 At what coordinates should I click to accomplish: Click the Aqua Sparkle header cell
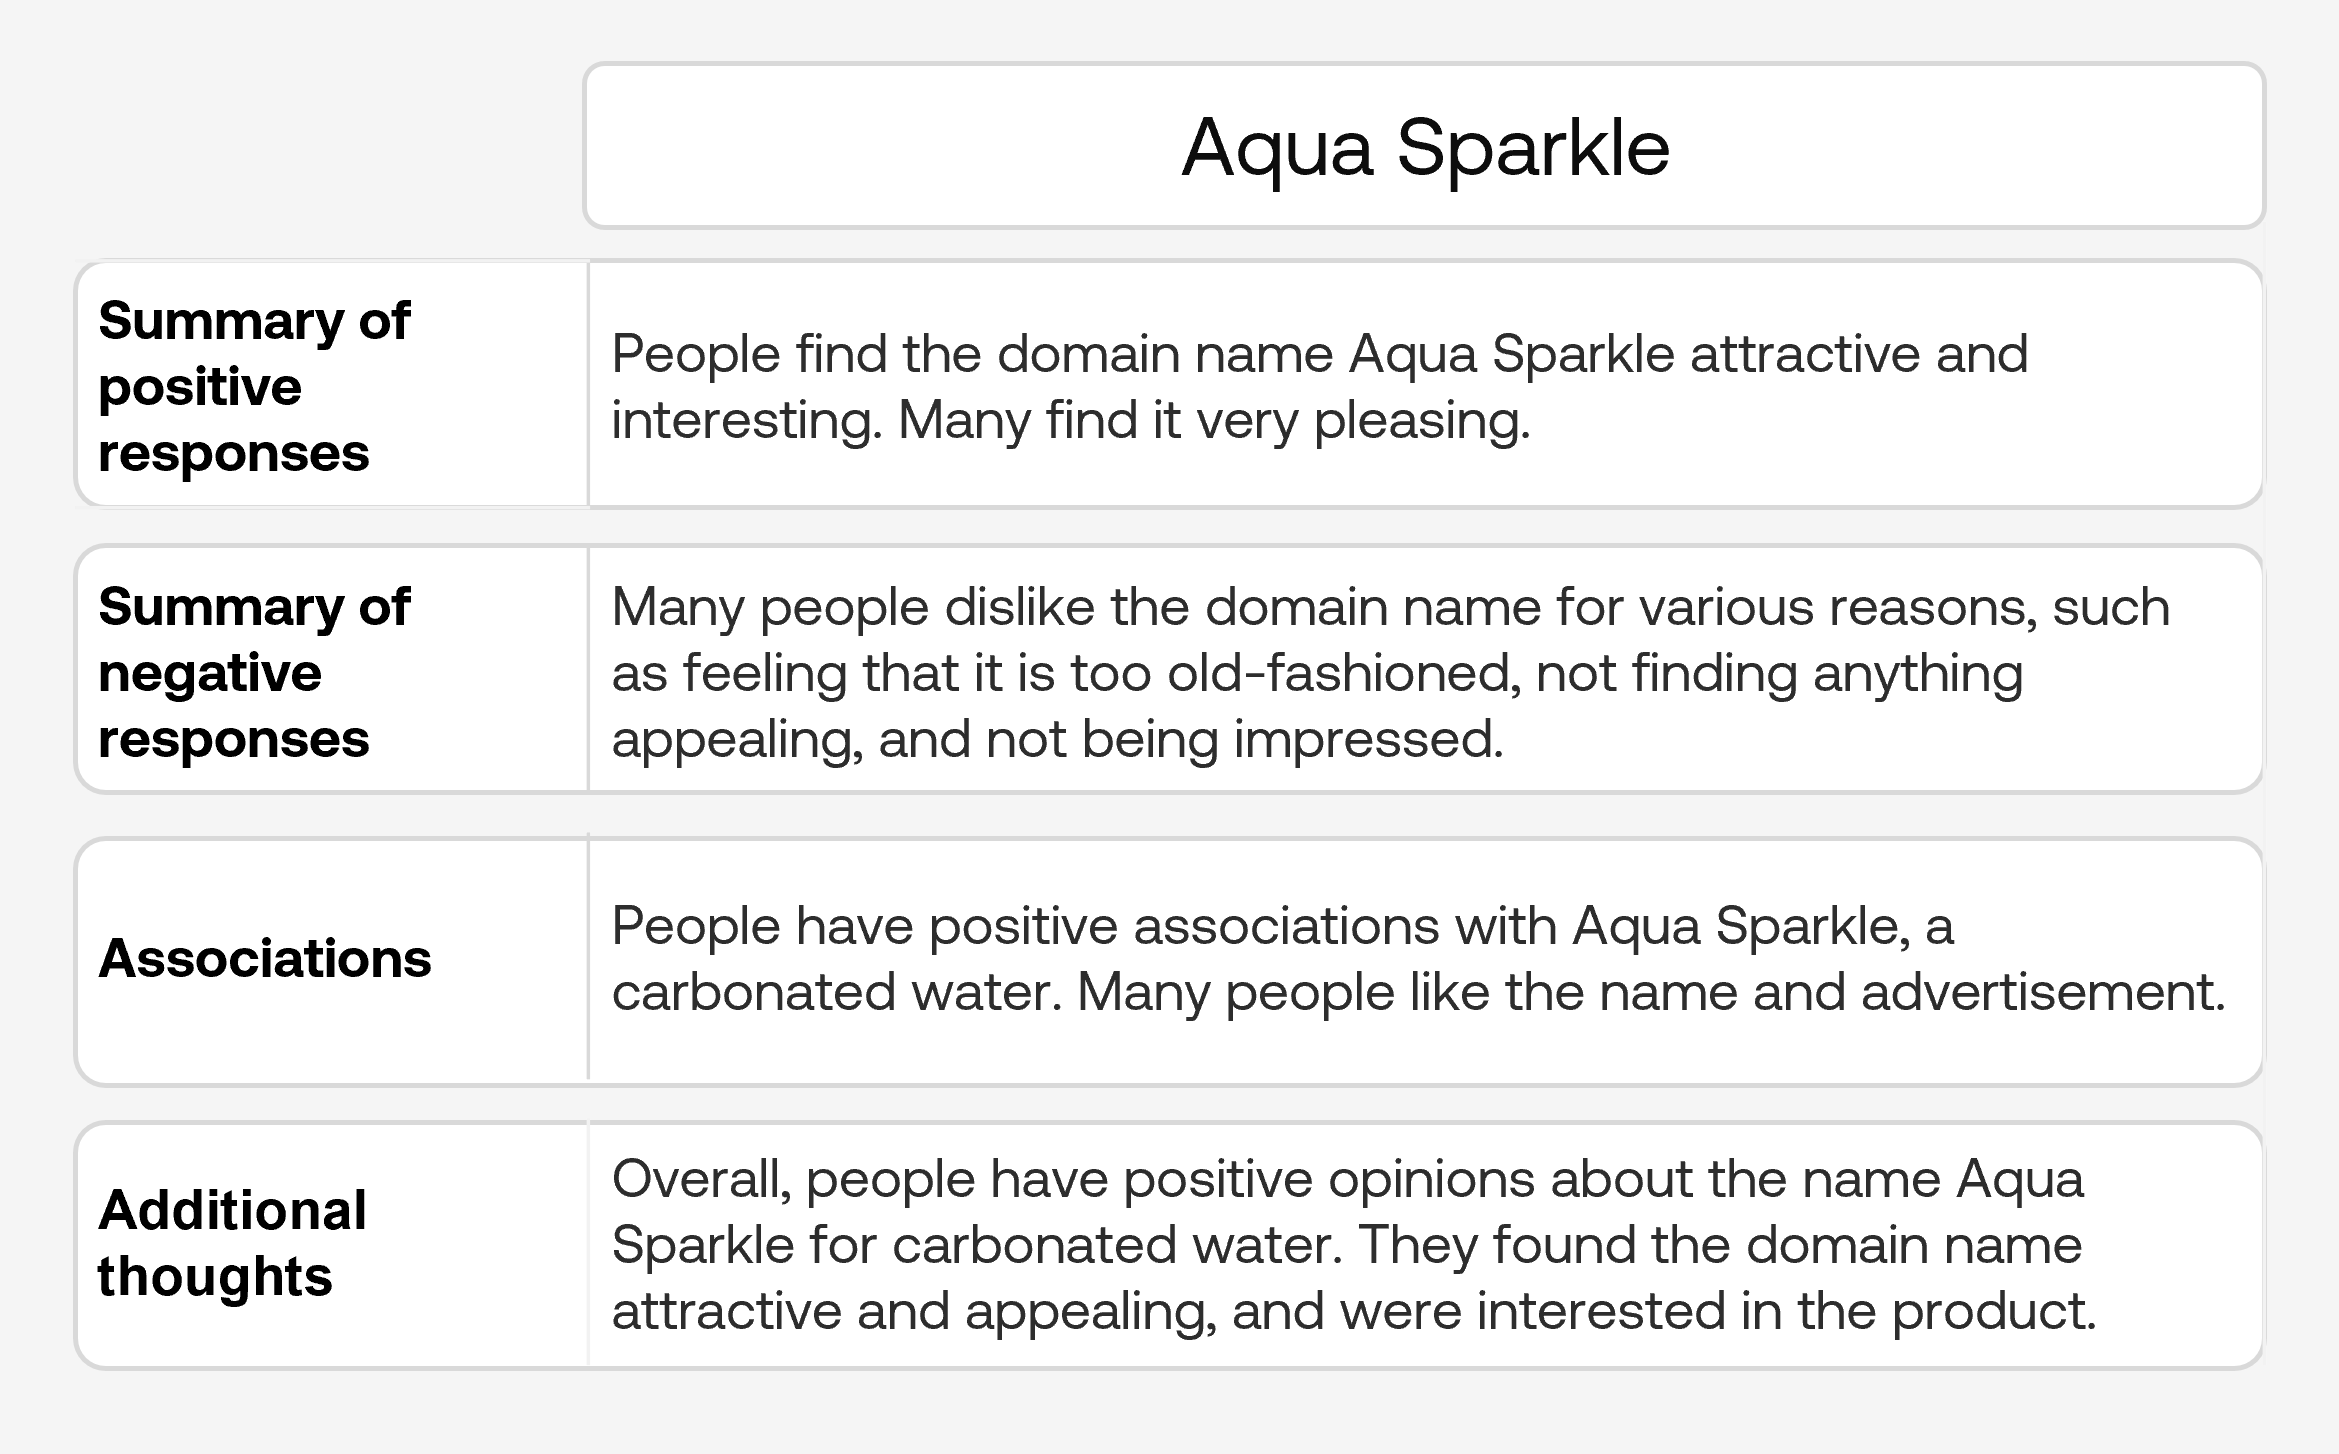click(x=1424, y=148)
